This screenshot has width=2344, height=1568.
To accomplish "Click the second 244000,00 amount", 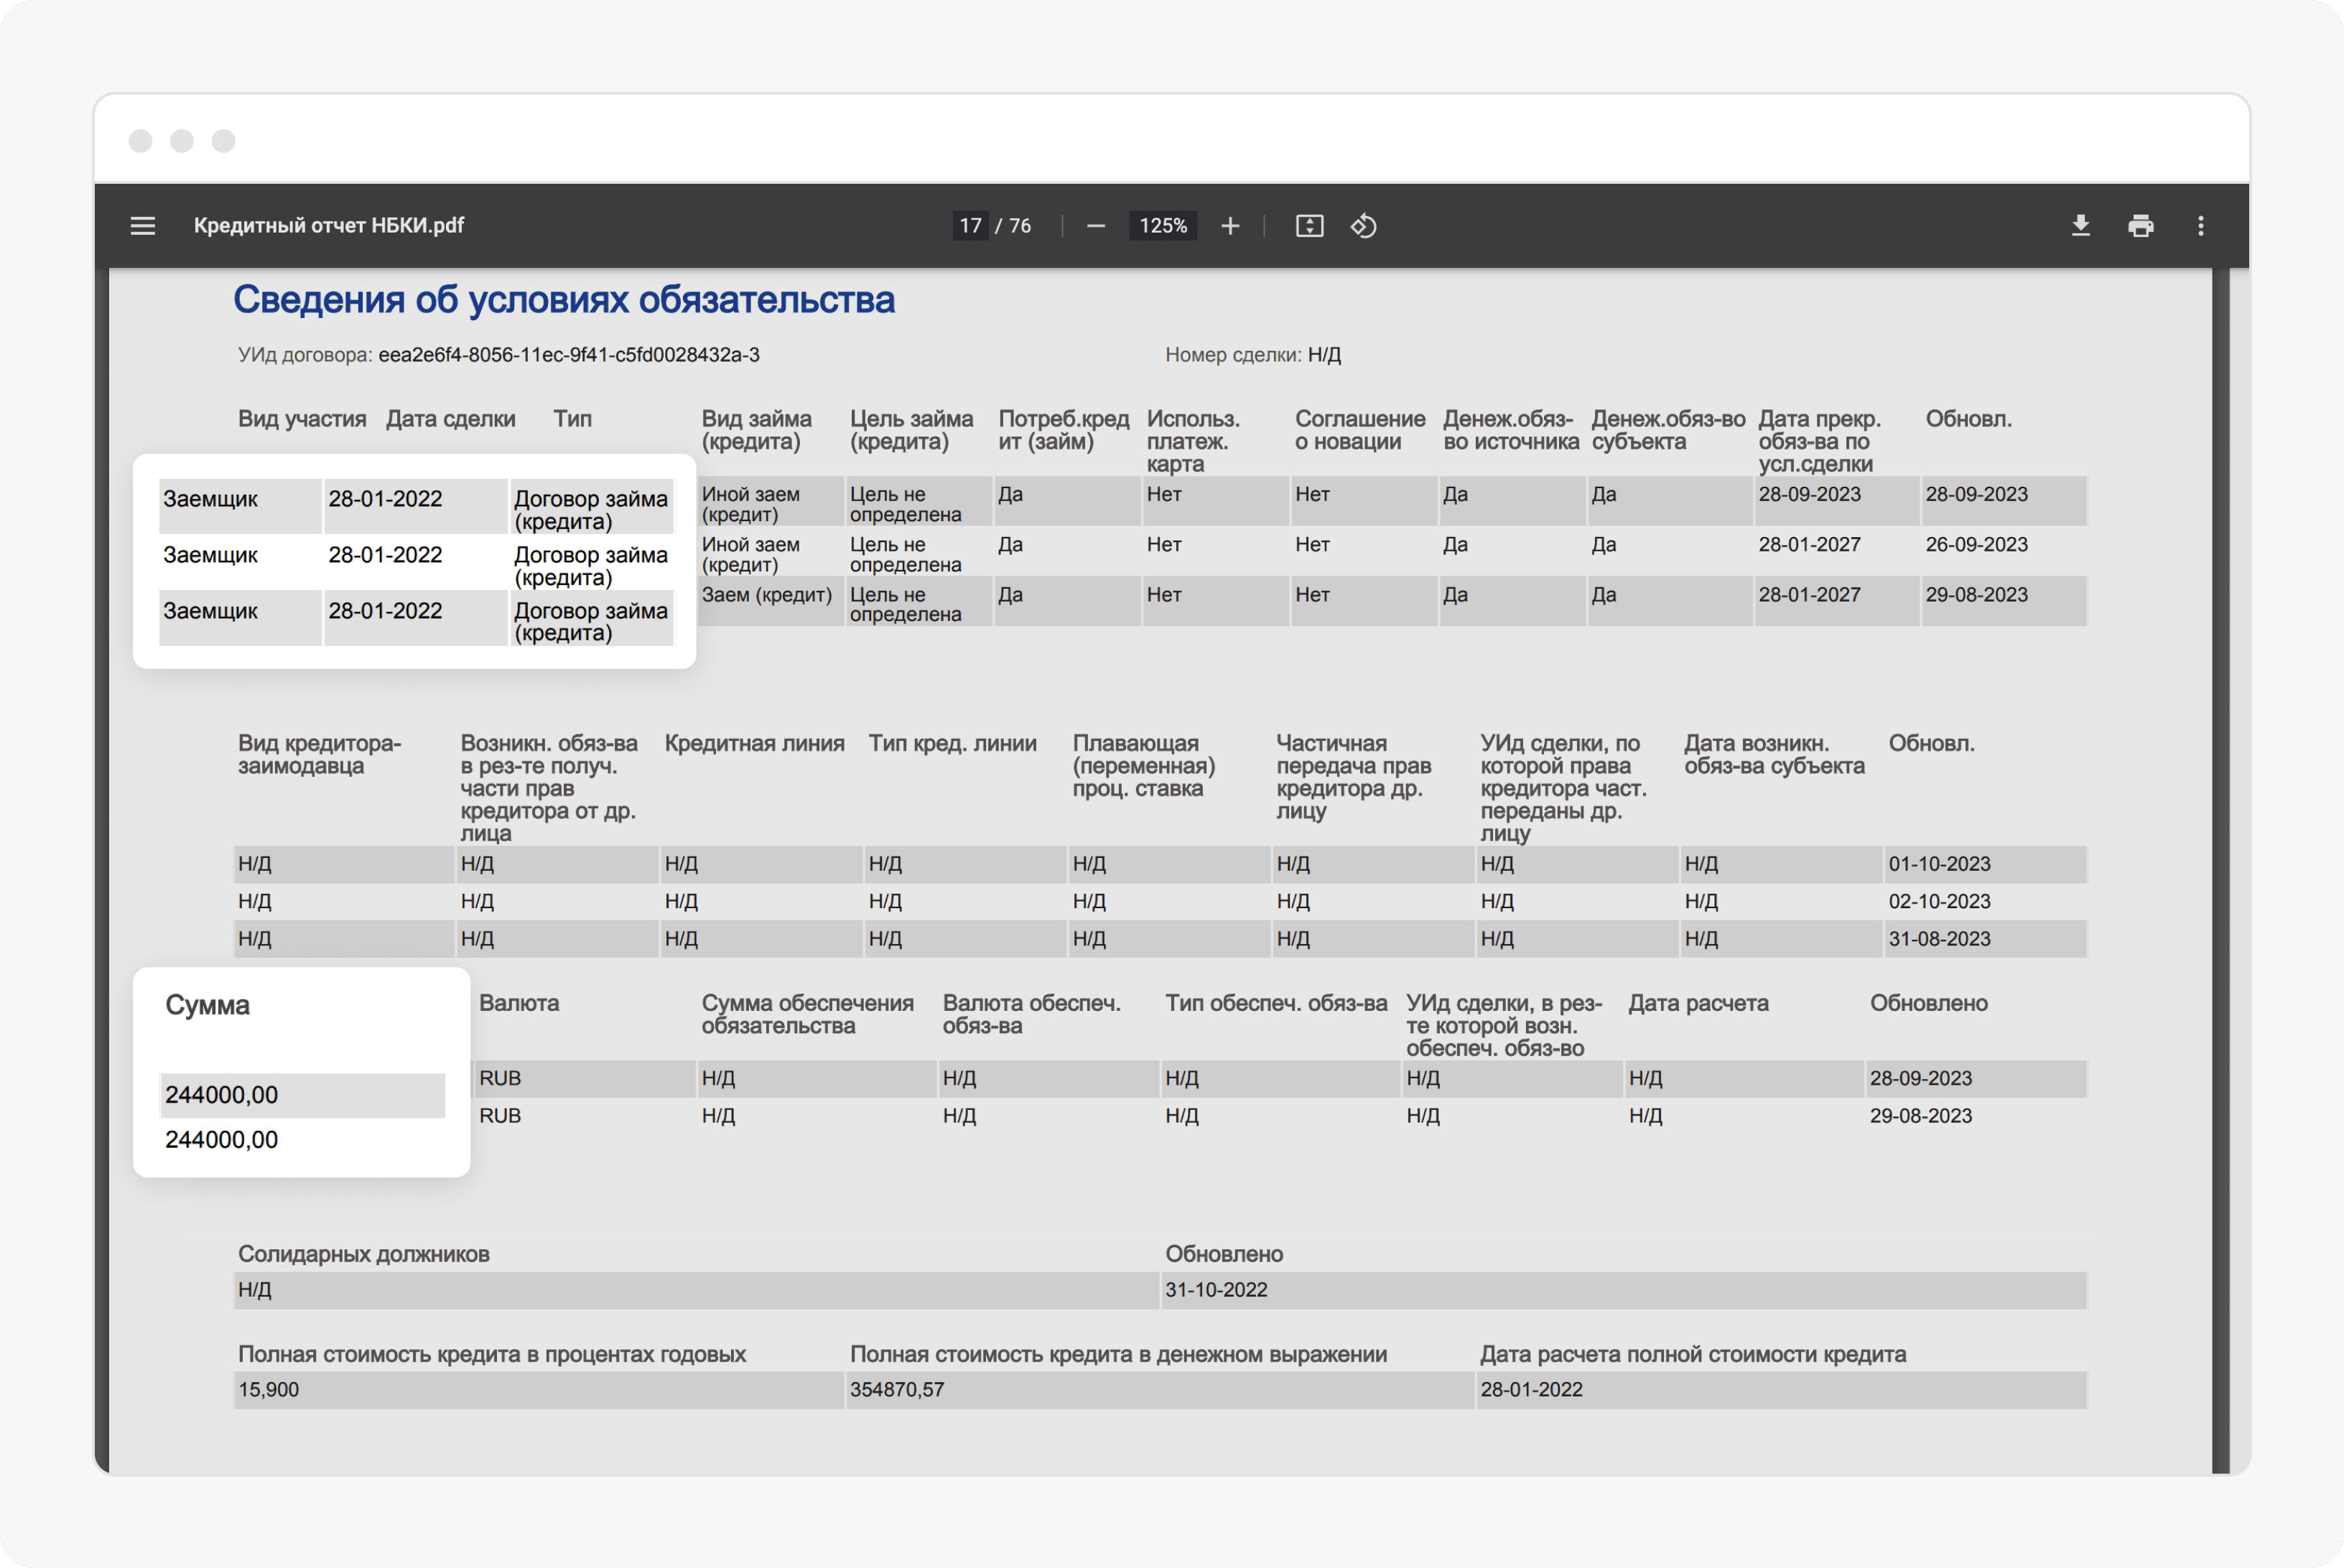I will pyautogui.click(x=221, y=1140).
